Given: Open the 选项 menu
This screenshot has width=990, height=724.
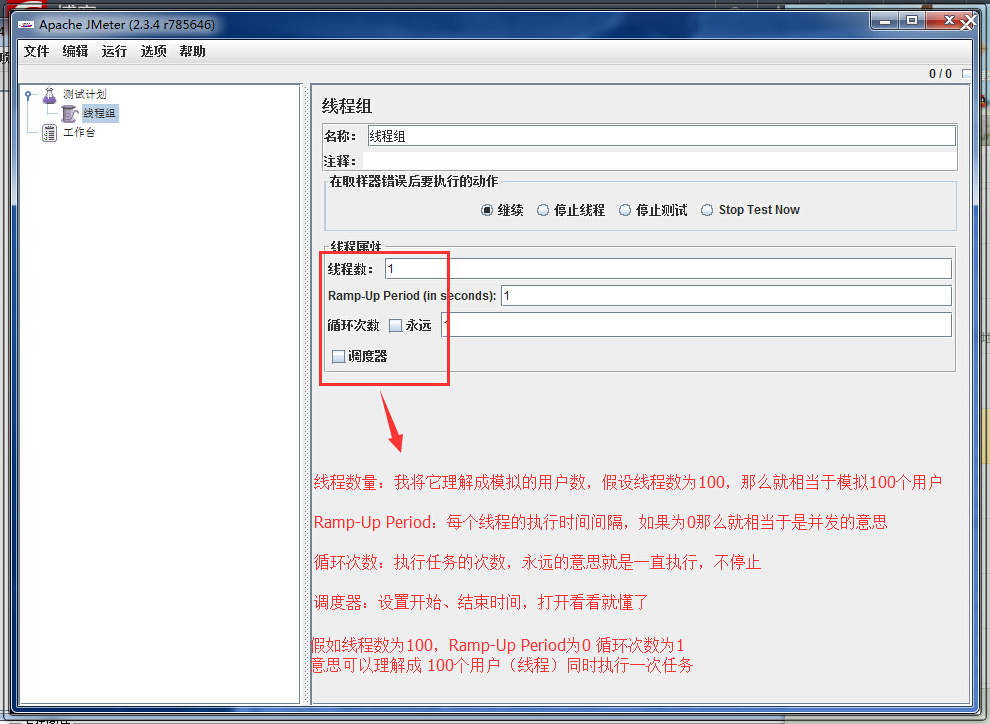Looking at the screenshot, I should 153,51.
